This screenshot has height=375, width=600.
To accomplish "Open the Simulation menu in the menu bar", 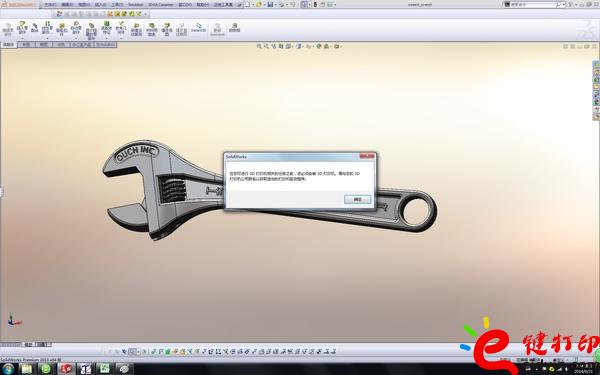I will 135,5.
